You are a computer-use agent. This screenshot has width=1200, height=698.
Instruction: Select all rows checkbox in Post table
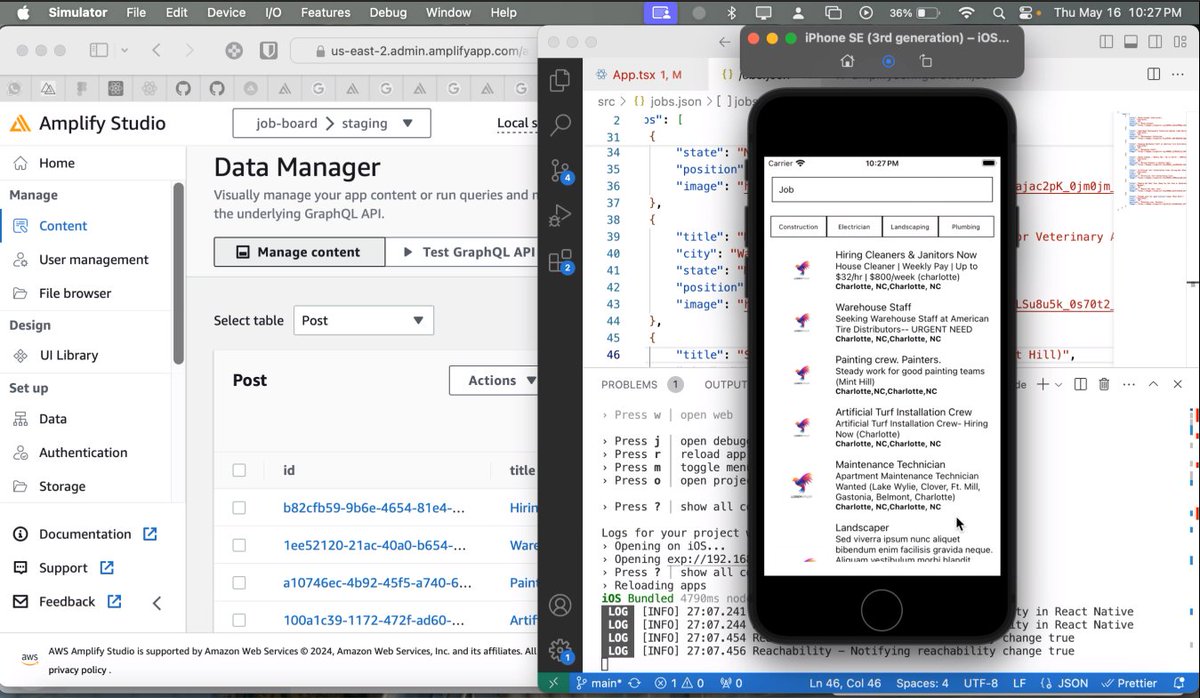pyautogui.click(x=239, y=470)
